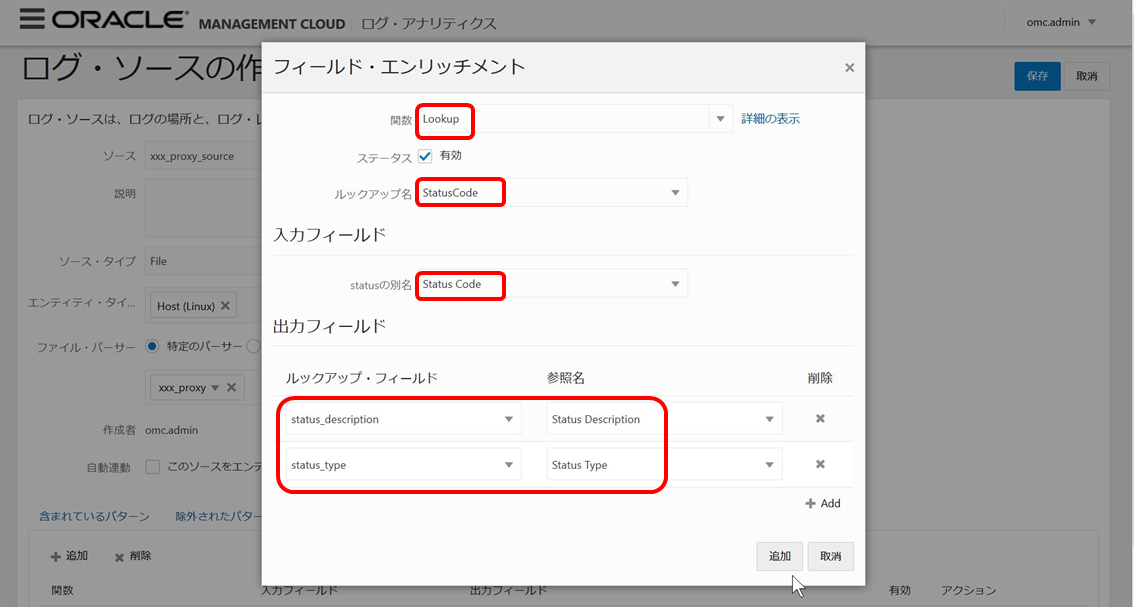Viewport: 1134px width, 607px height.
Task: Open the statusの別名 Status Code dropdown
Action: click(675, 284)
